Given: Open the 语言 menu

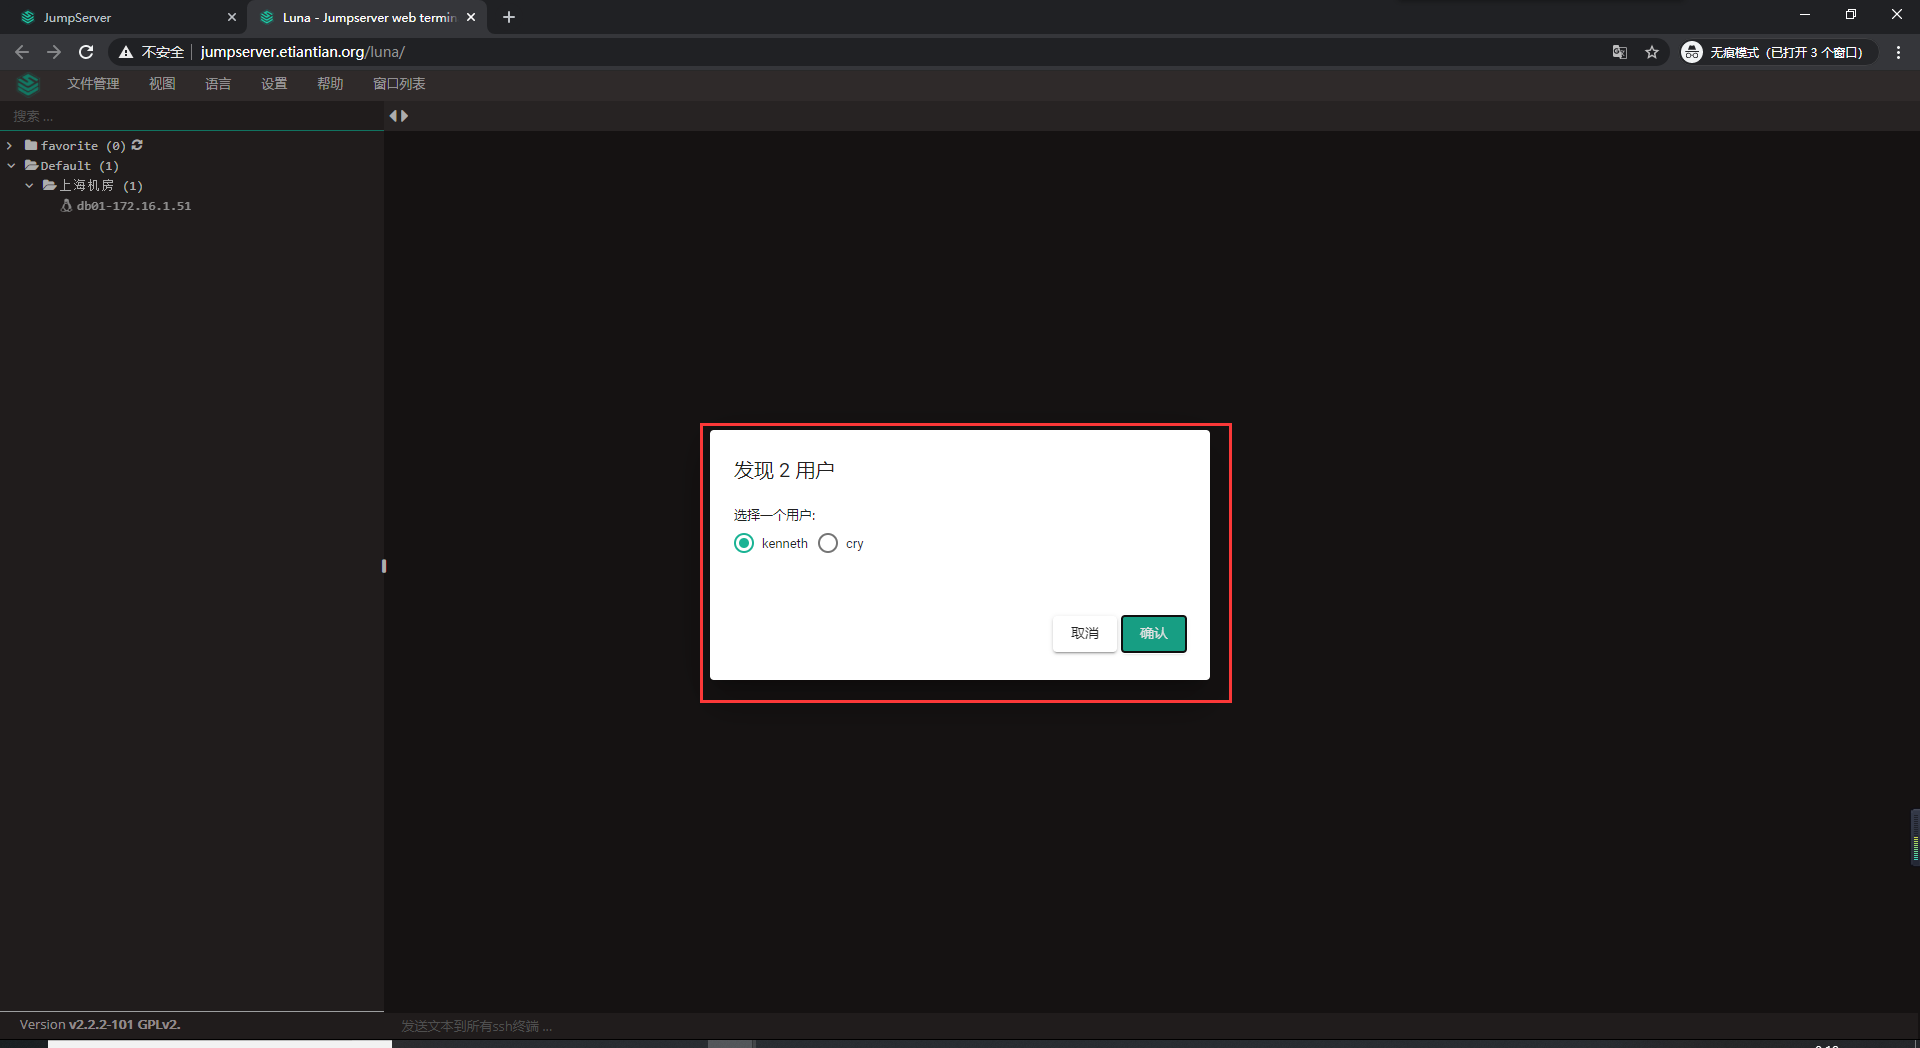Looking at the screenshot, I should pos(218,84).
